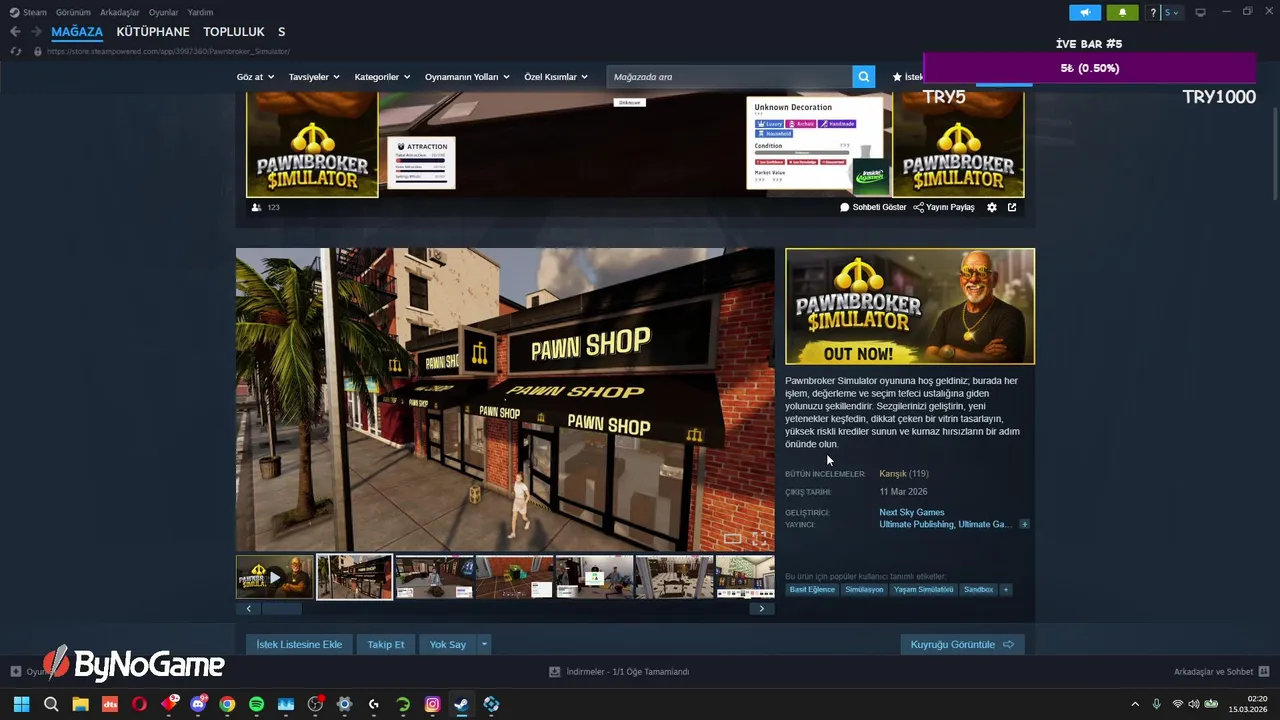Open Opera browser from taskbar
Image resolution: width=1280 pixels, height=720 pixels.
139,704
